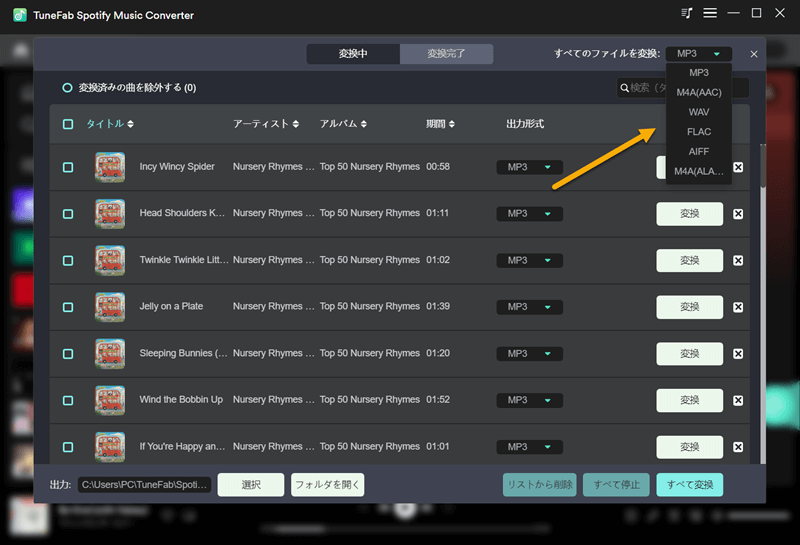Convert the Wind the Bobbin Up track
Image resolution: width=800 pixels, height=545 pixels.
point(689,401)
